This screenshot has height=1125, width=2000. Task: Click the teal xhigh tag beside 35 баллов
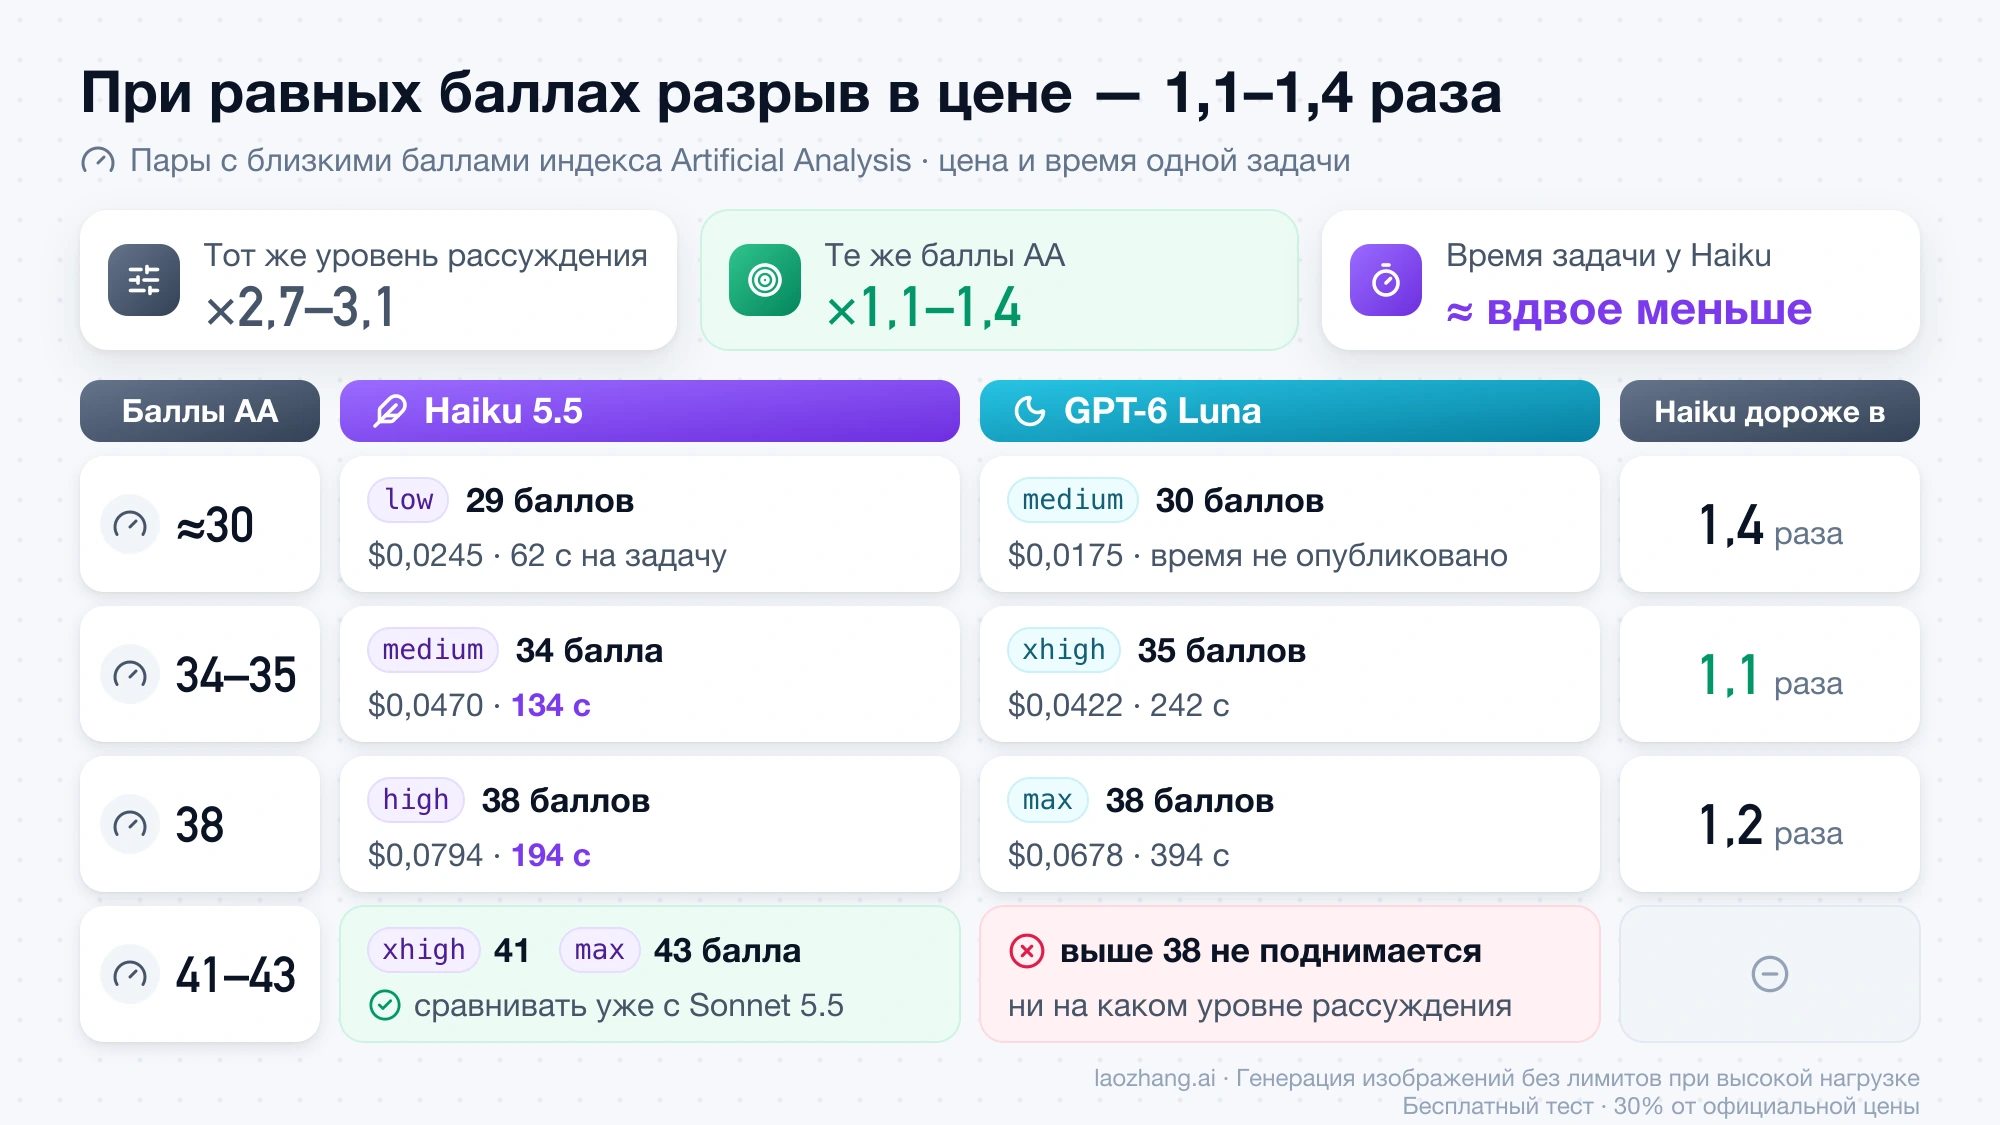(1064, 650)
